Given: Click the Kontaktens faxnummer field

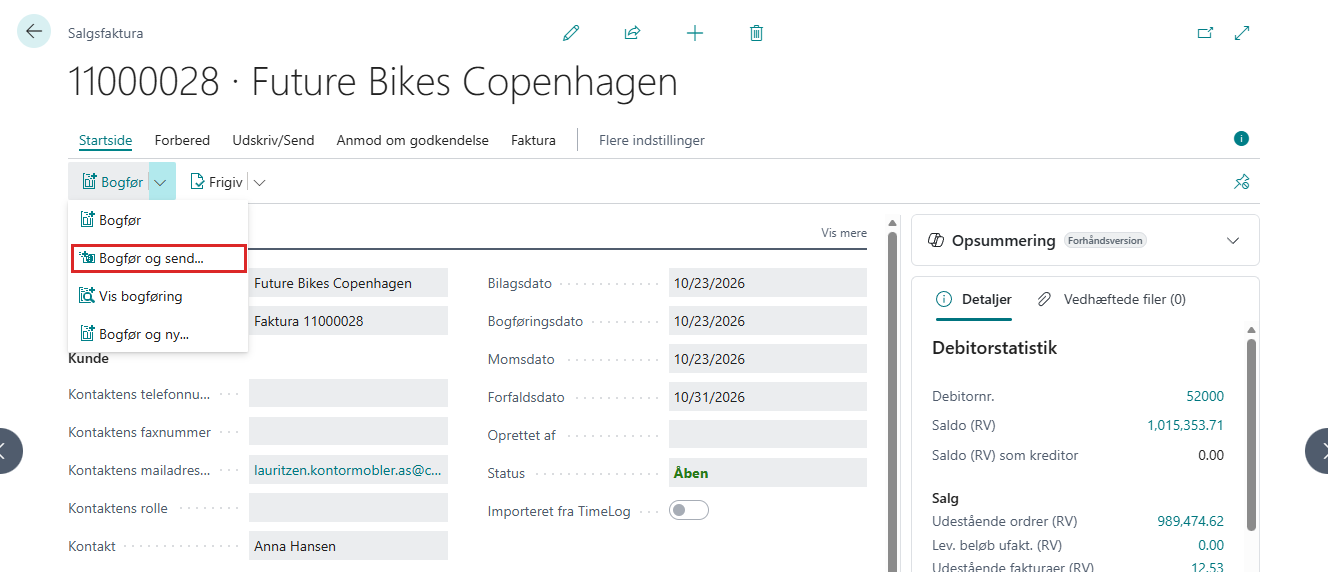Looking at the screenshot, I should (x=348, y=431).
